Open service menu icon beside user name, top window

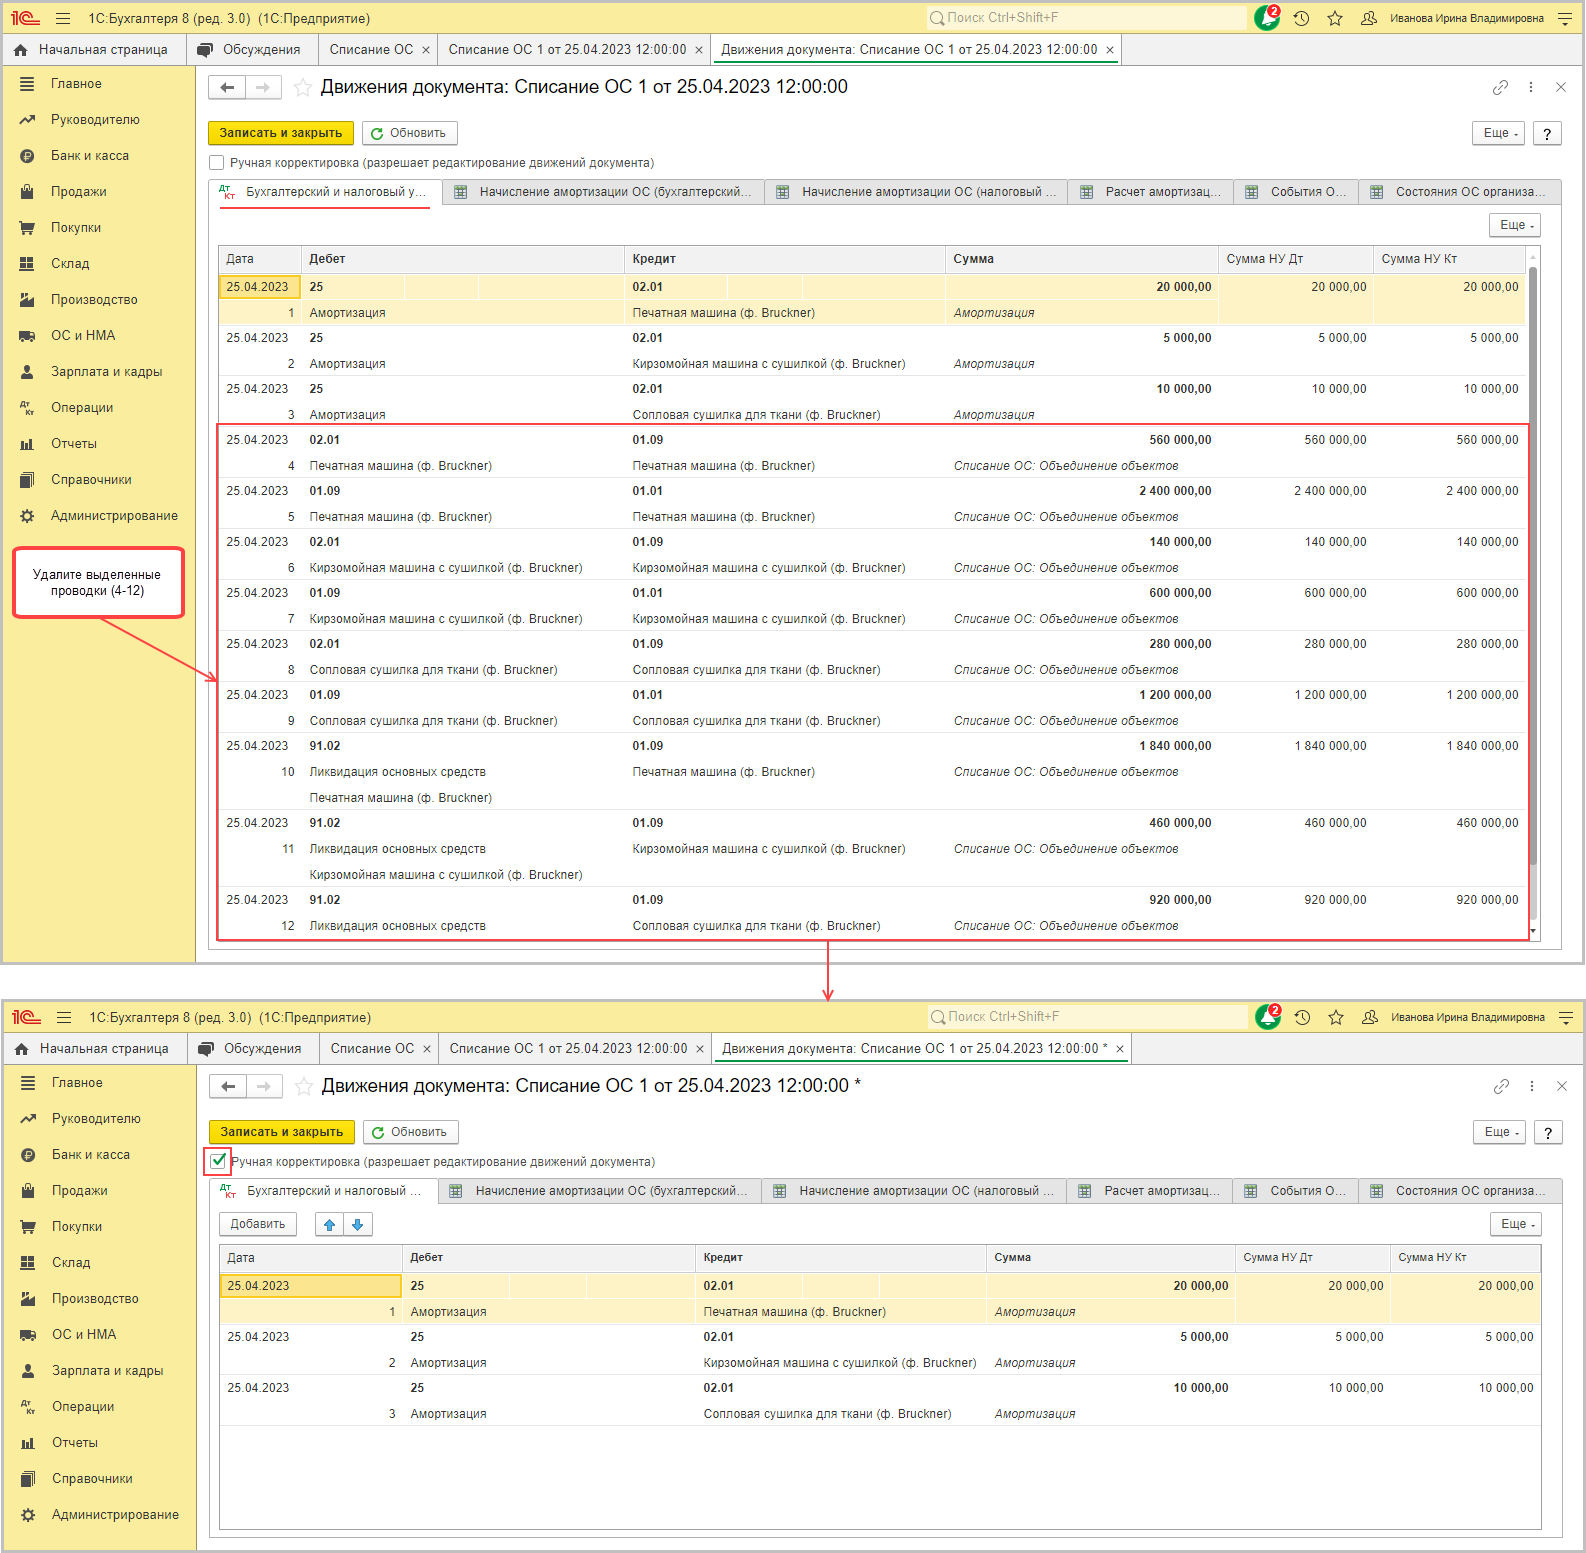tap(1565, 18)
